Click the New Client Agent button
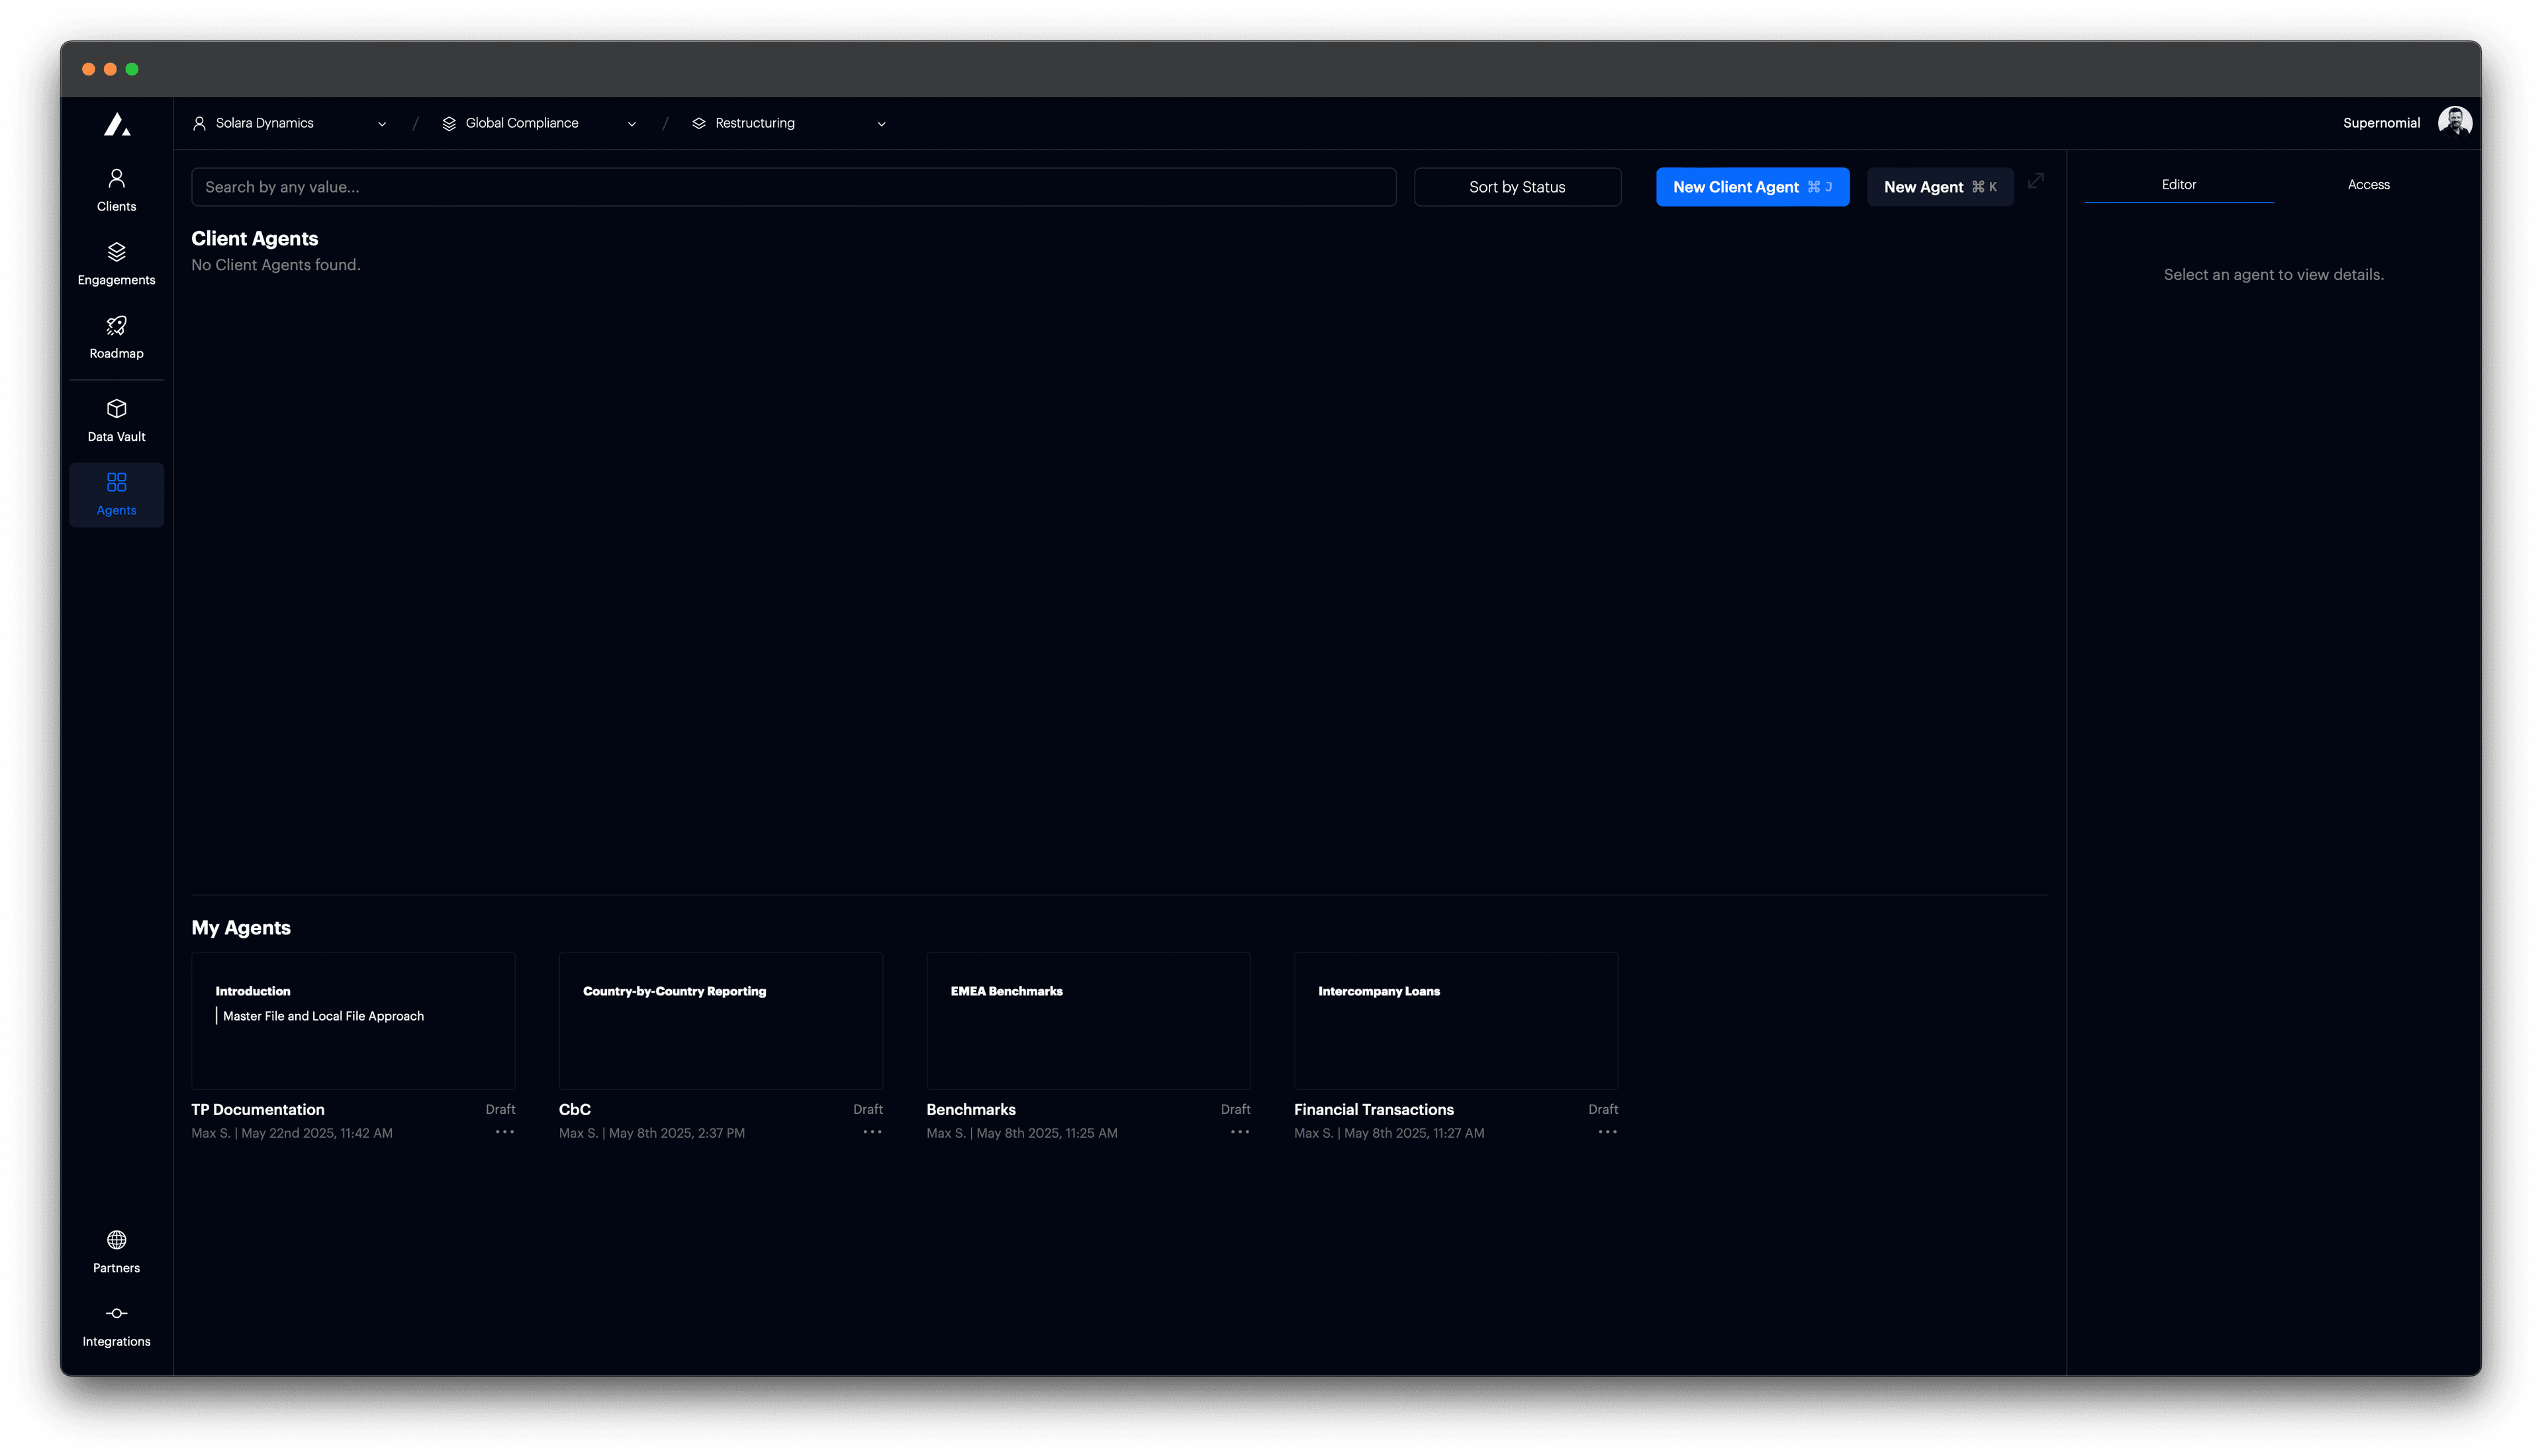 [x=1753, y=186]
